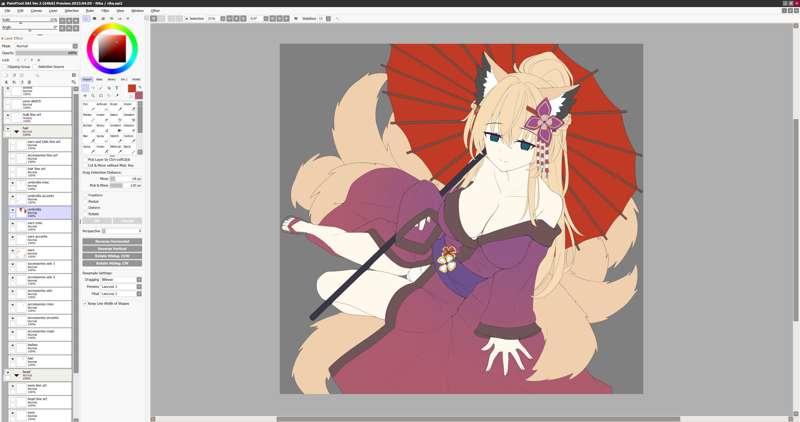
Task: Toggle the horizontal view flip icon
Action: point(296,18)
